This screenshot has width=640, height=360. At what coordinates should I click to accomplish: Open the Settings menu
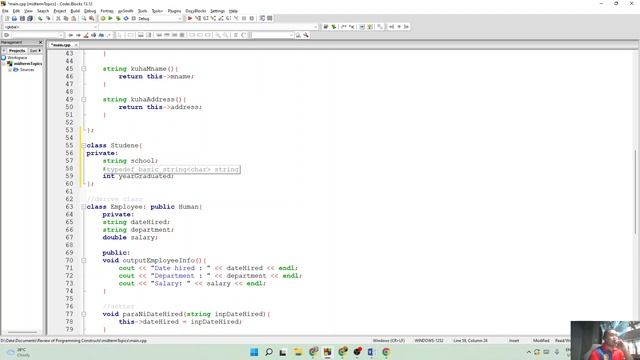(218, 11)
